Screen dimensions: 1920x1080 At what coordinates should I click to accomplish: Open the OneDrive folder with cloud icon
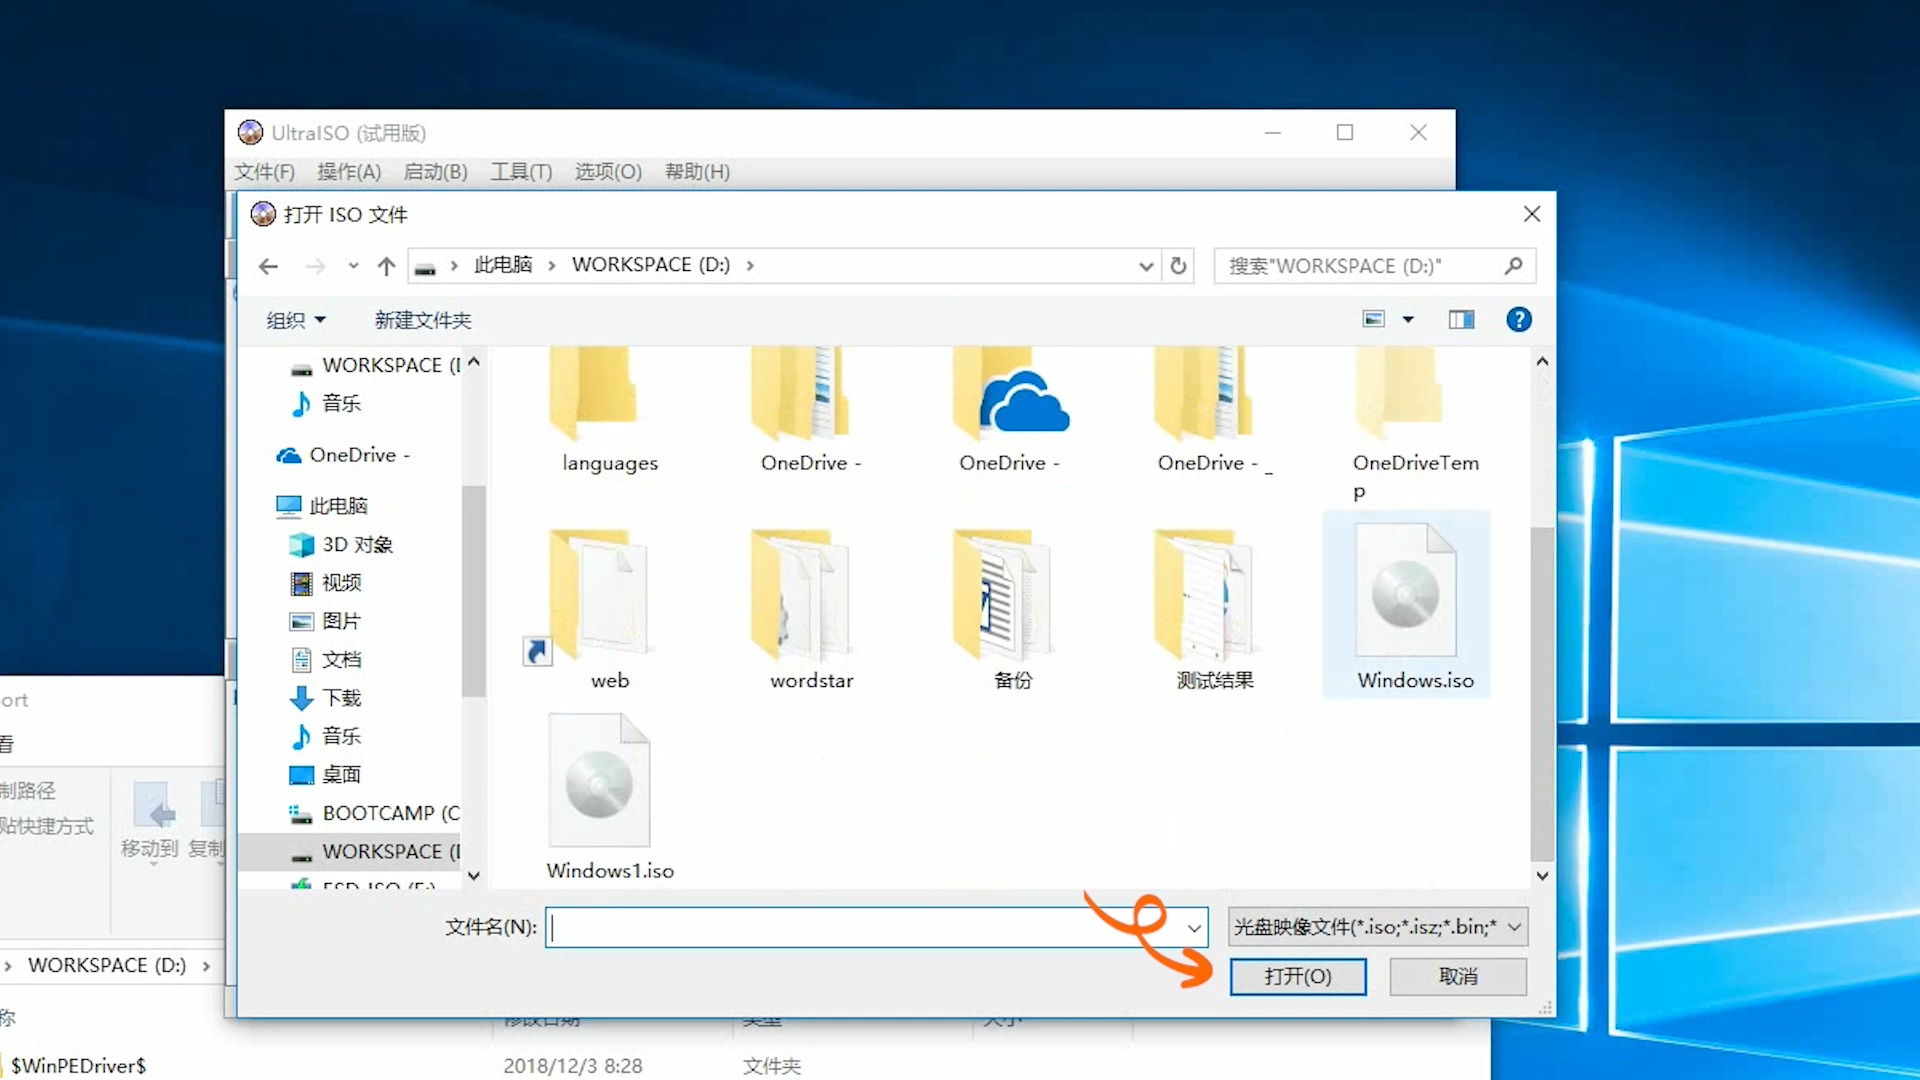coord(1012,412)
